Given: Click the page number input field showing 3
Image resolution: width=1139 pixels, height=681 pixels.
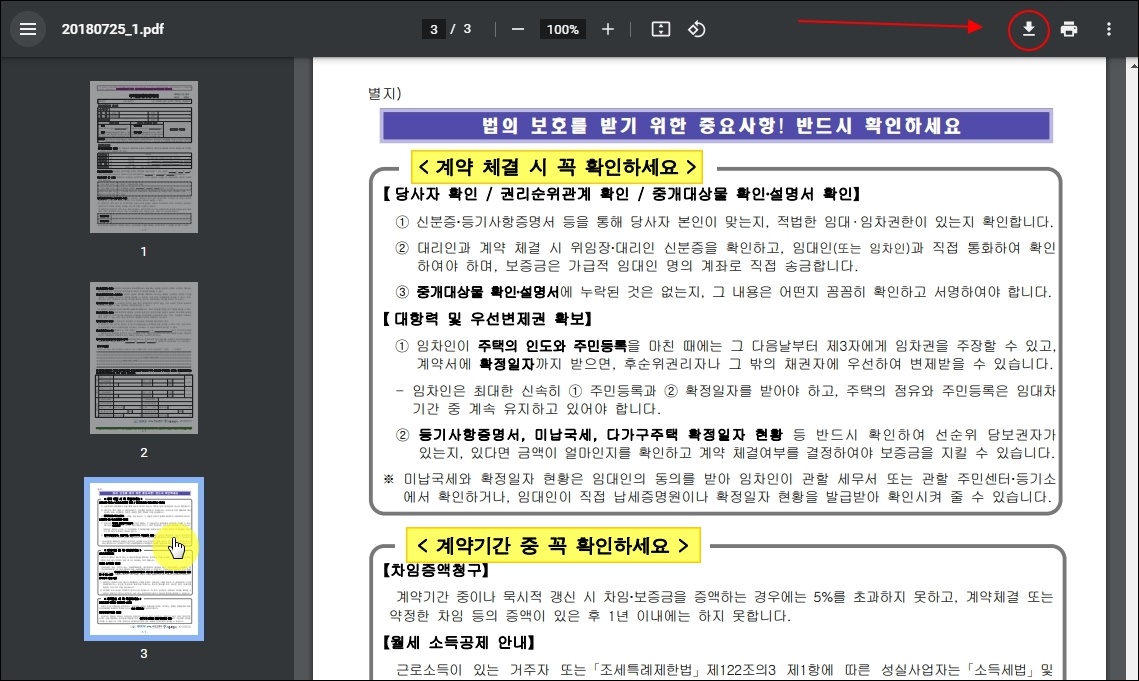Looking at the screenshot, I should [434, 29].
